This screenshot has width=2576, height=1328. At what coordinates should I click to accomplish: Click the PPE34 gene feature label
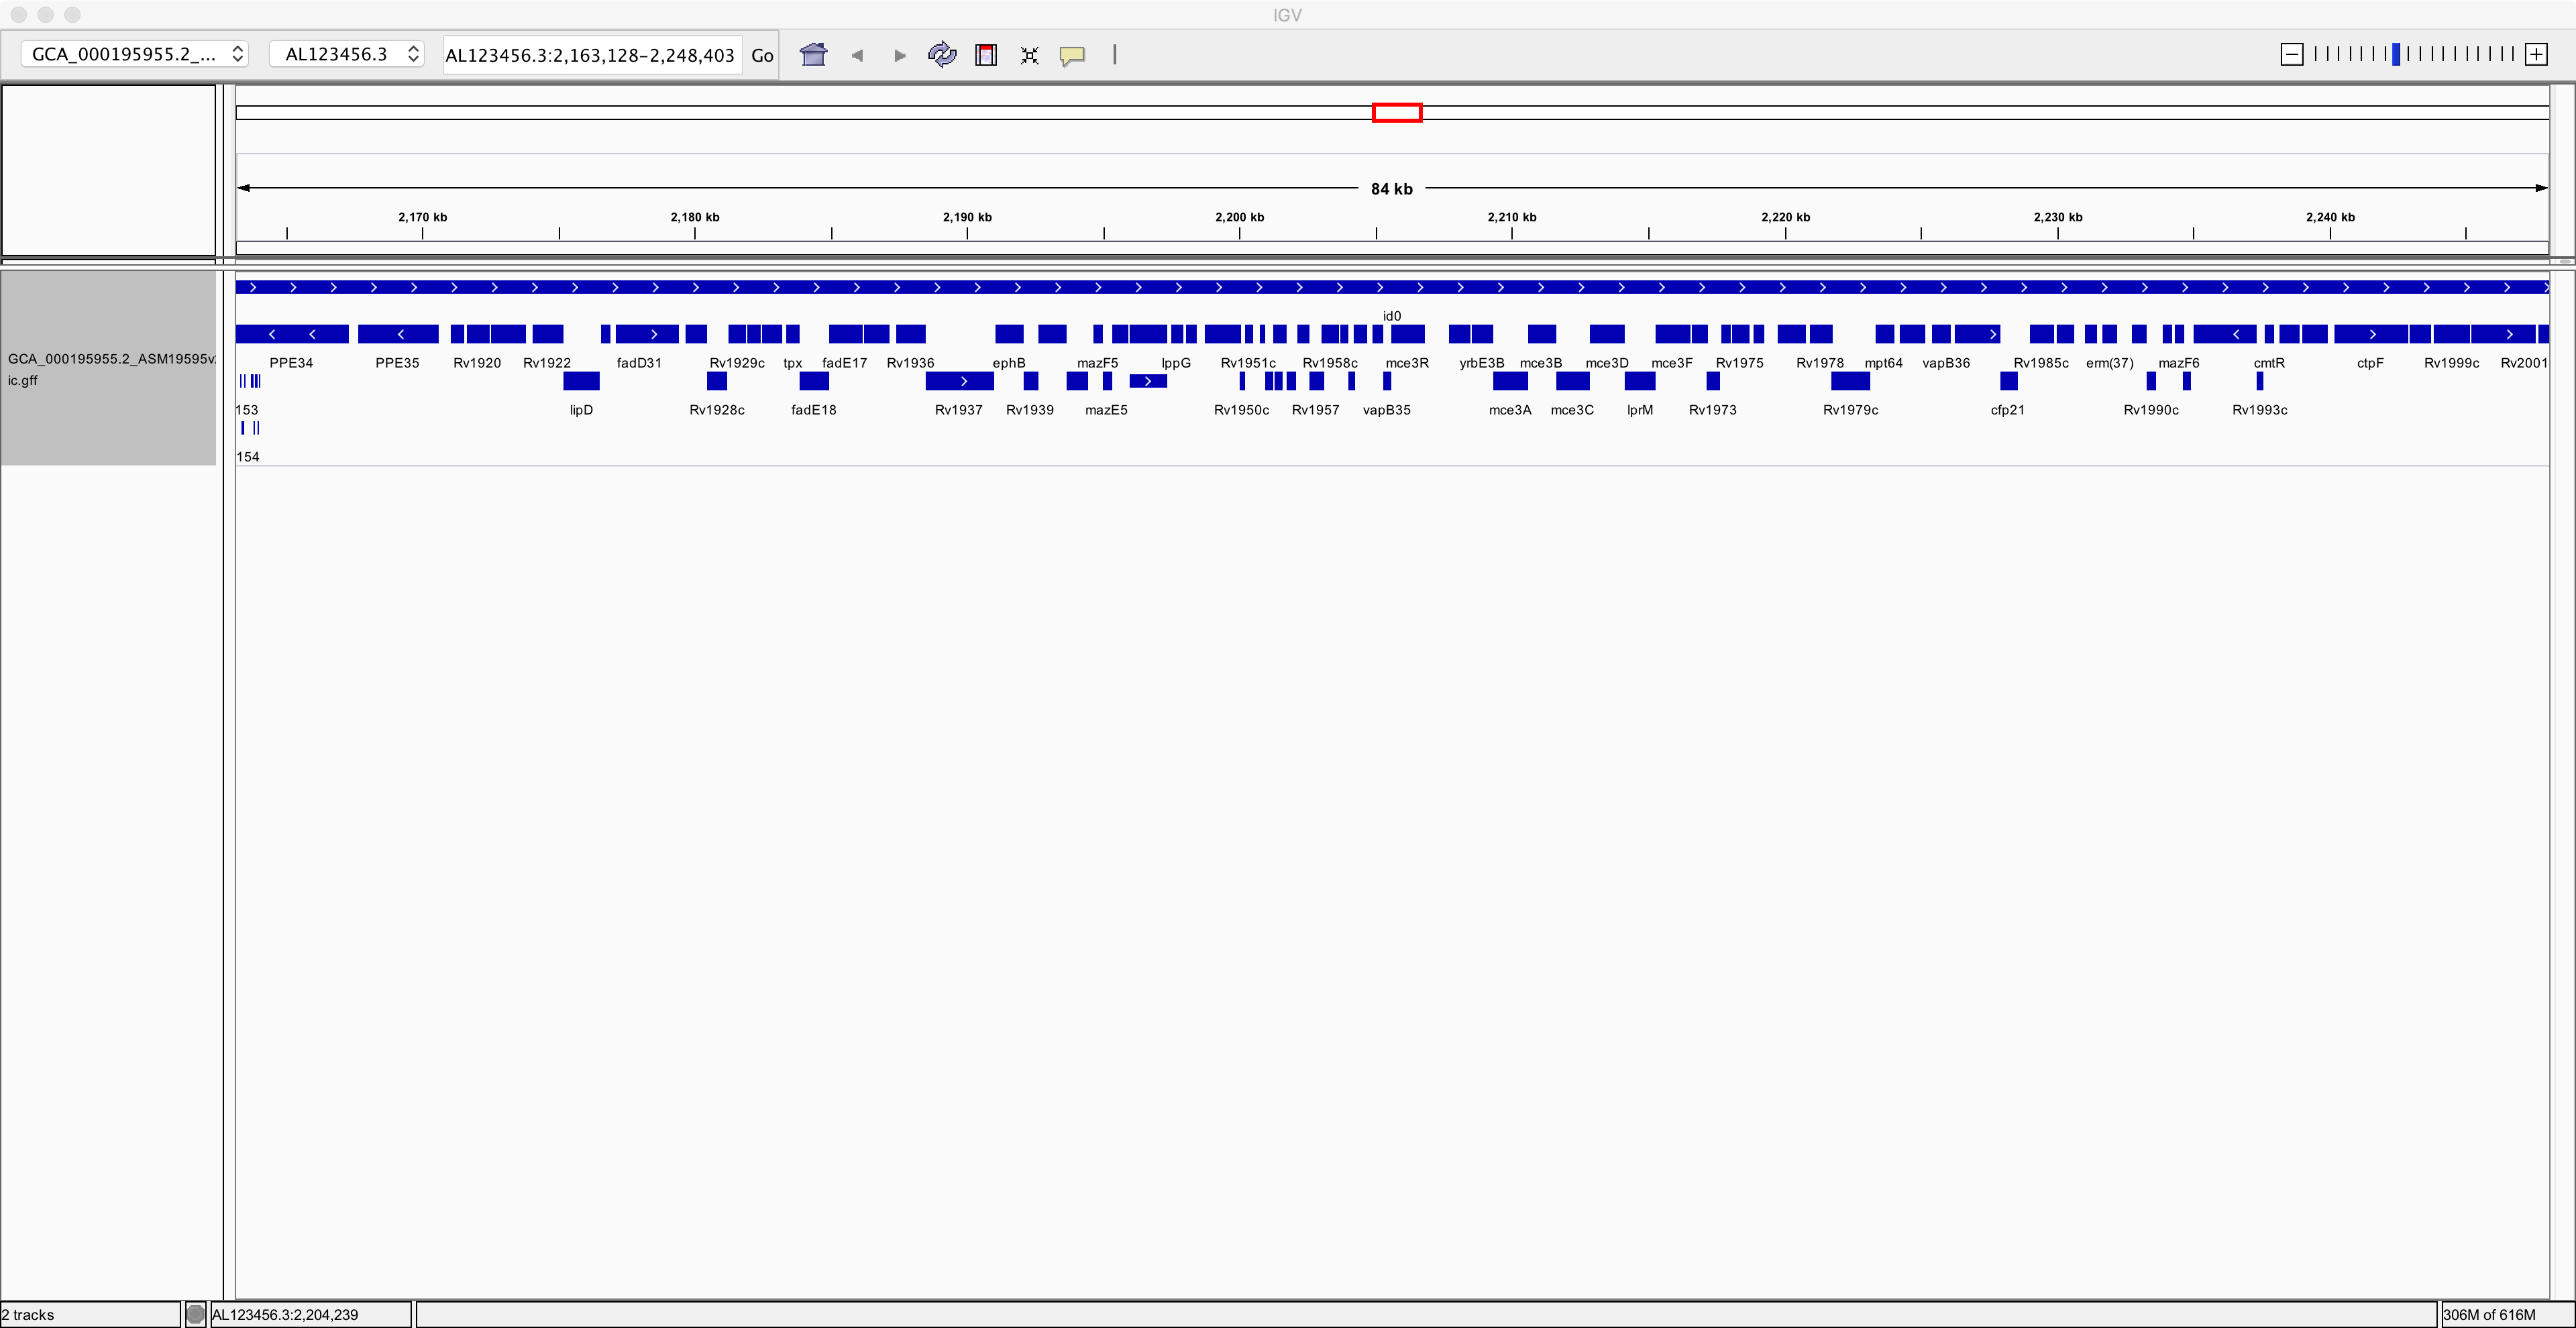click(x=291, y=363)
